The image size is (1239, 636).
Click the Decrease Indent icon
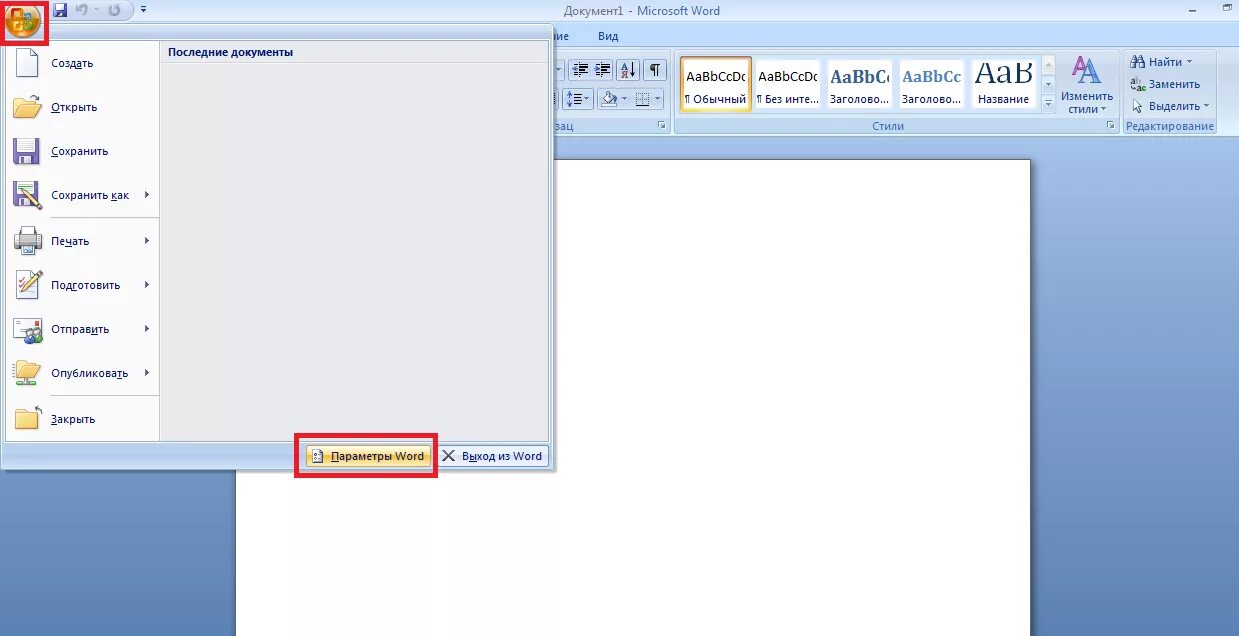click(580, 70)
